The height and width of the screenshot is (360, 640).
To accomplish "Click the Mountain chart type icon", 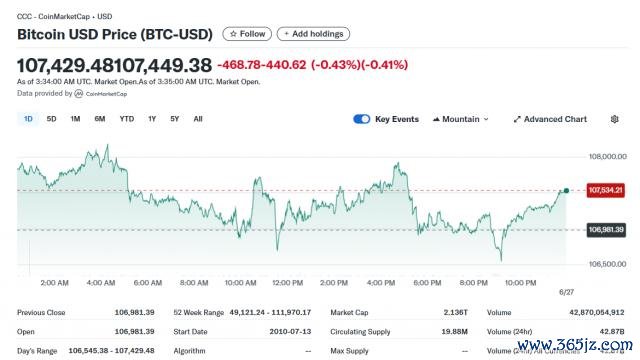I will [x=436, y=119].
